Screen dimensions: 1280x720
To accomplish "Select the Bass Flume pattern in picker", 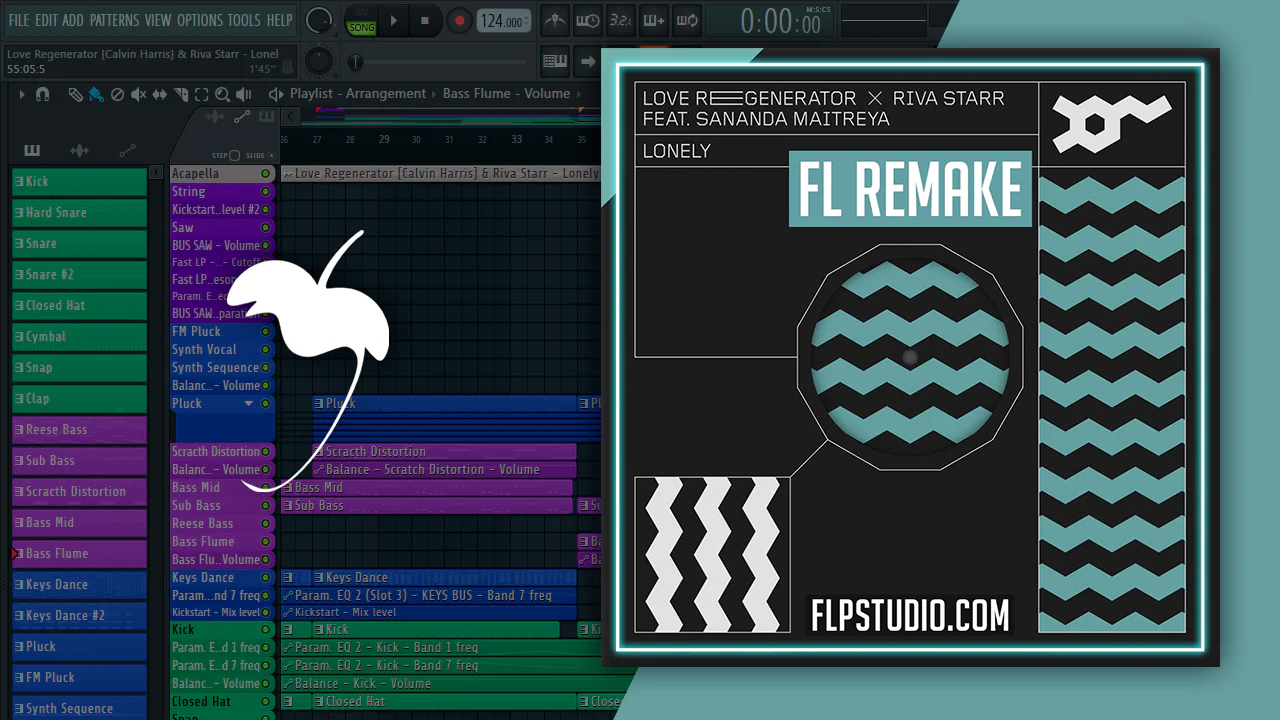I will coord(79,554).
